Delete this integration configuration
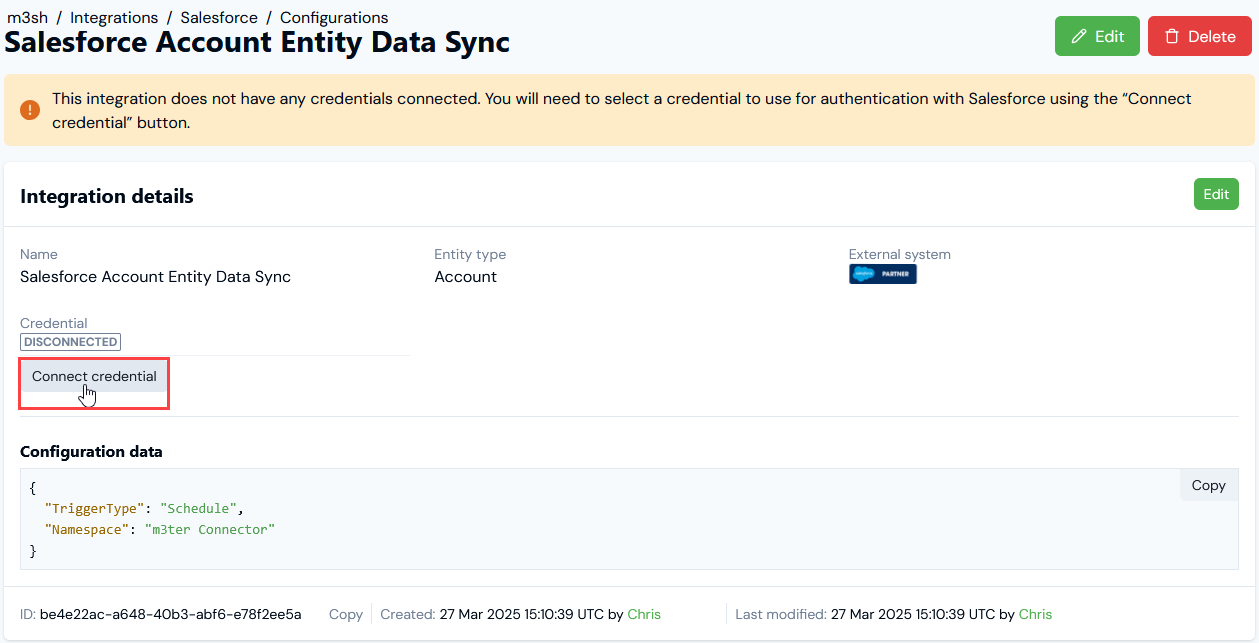Viewport: 1259px width, 643px height. 1199,36
